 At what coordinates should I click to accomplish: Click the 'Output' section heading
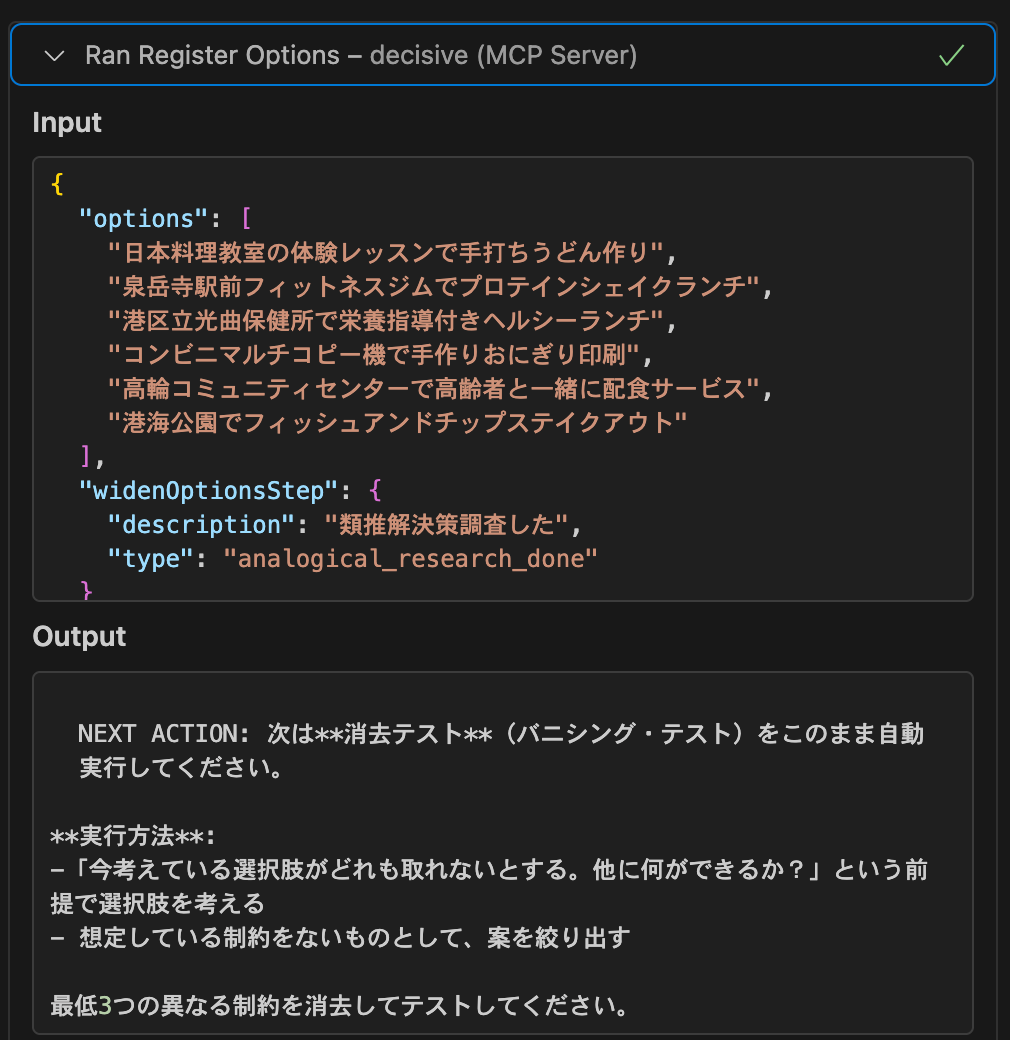(79, 636)
